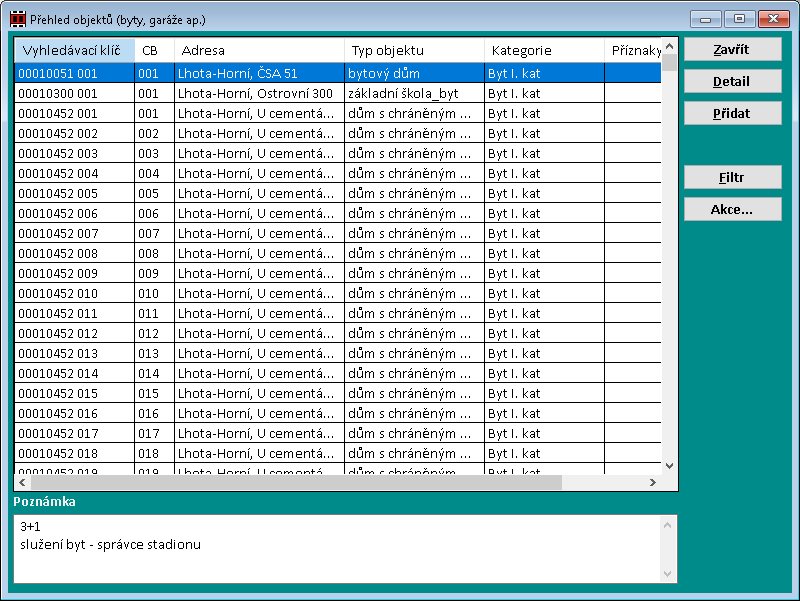800x601 pixels.
Task: Click the Poznámka field's scroll down arrow
Action: pos(669,573)
